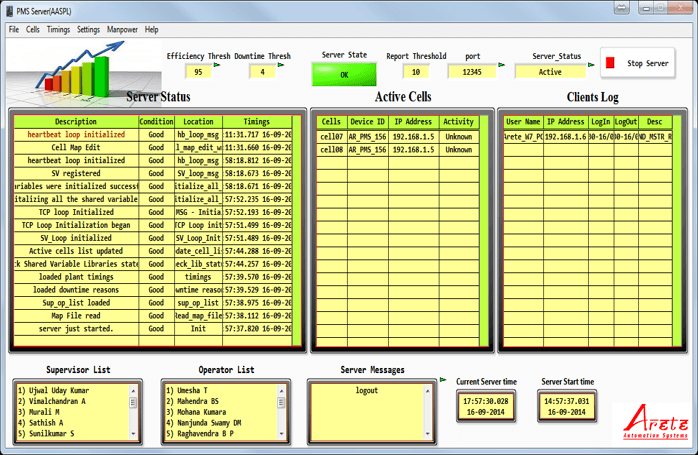Image resolution: width=698 pixels, height=455 pixels.
Task: Select operator Umesha T
Action: [187, 390]
